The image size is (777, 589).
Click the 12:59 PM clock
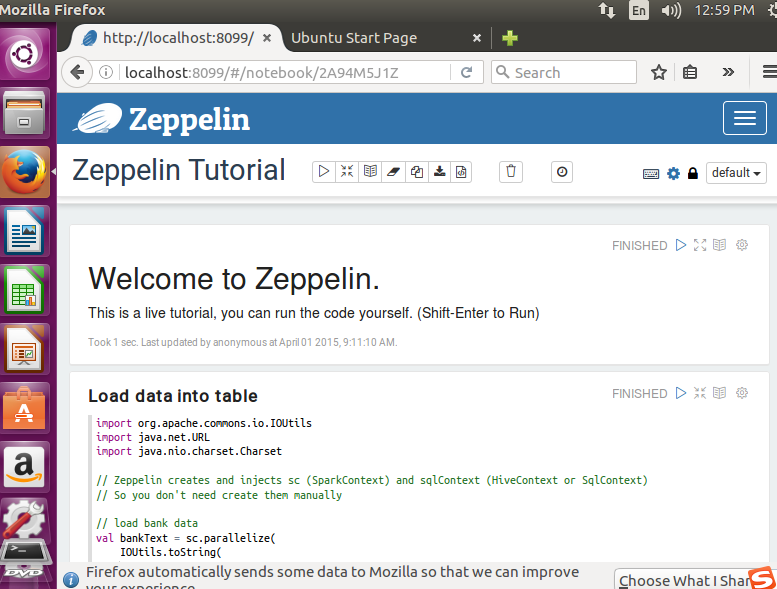[724, 10]
